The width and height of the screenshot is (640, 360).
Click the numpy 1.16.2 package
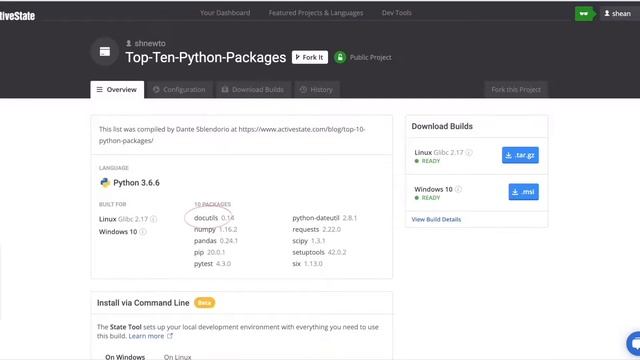click(216, 229)
